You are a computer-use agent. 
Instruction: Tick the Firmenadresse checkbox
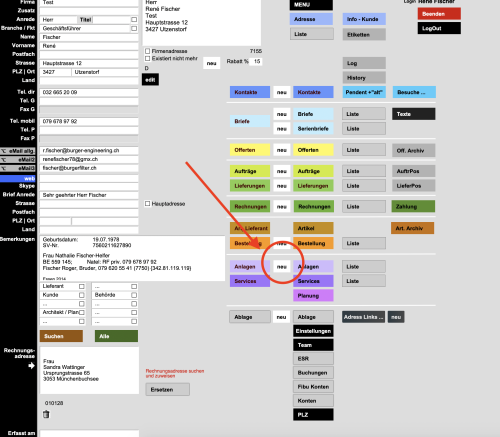pyautogui.click(x=148, y=51)
